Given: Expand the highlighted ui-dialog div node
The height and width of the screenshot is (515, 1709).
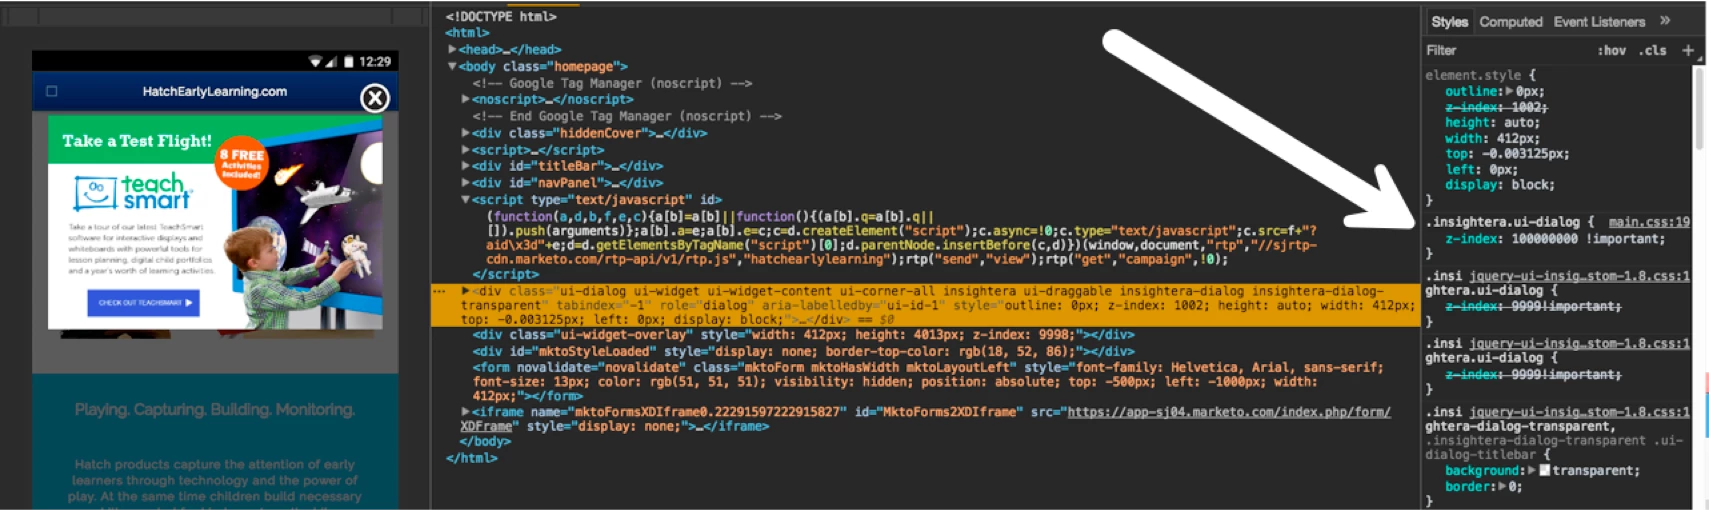Looking at the screenshot, I should [466, 291].
